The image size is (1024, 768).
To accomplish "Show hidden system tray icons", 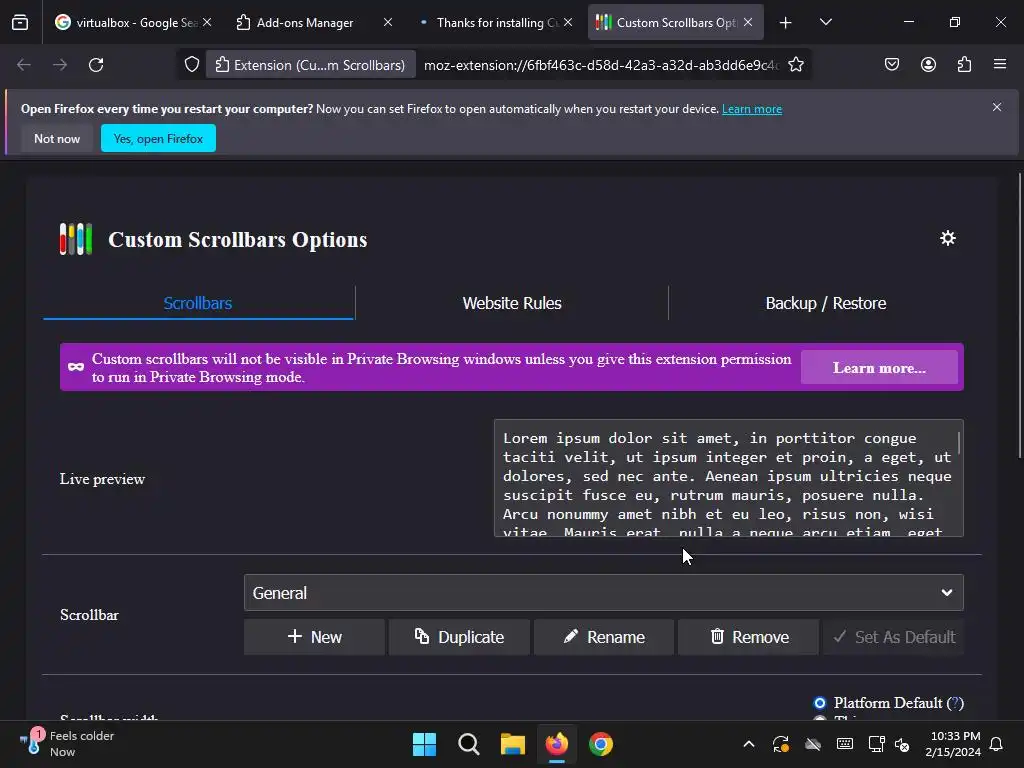I will coord(749,744).
